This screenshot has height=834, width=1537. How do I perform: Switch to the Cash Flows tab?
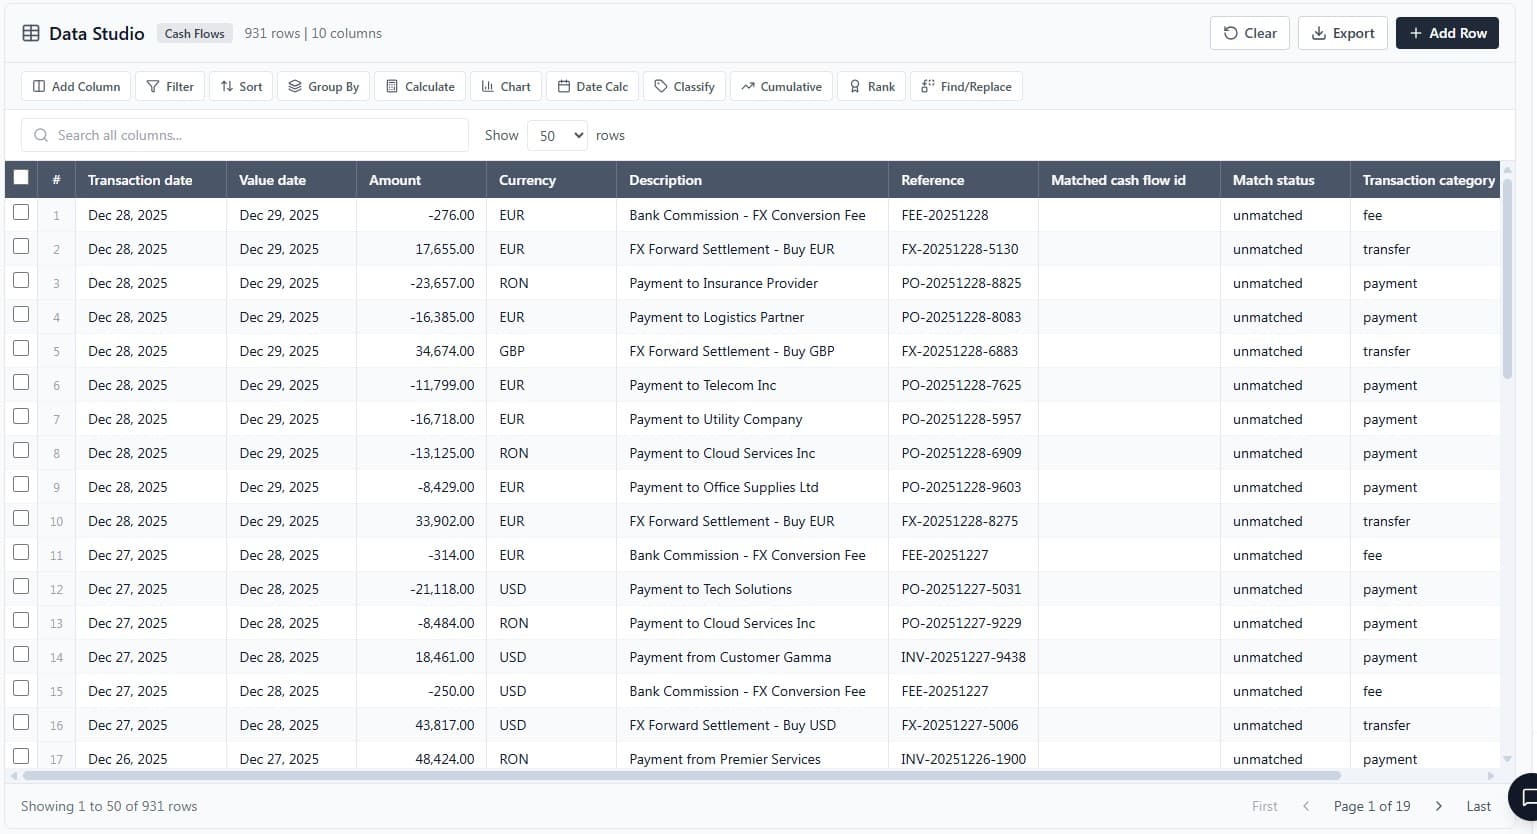(x=194, y=33)
